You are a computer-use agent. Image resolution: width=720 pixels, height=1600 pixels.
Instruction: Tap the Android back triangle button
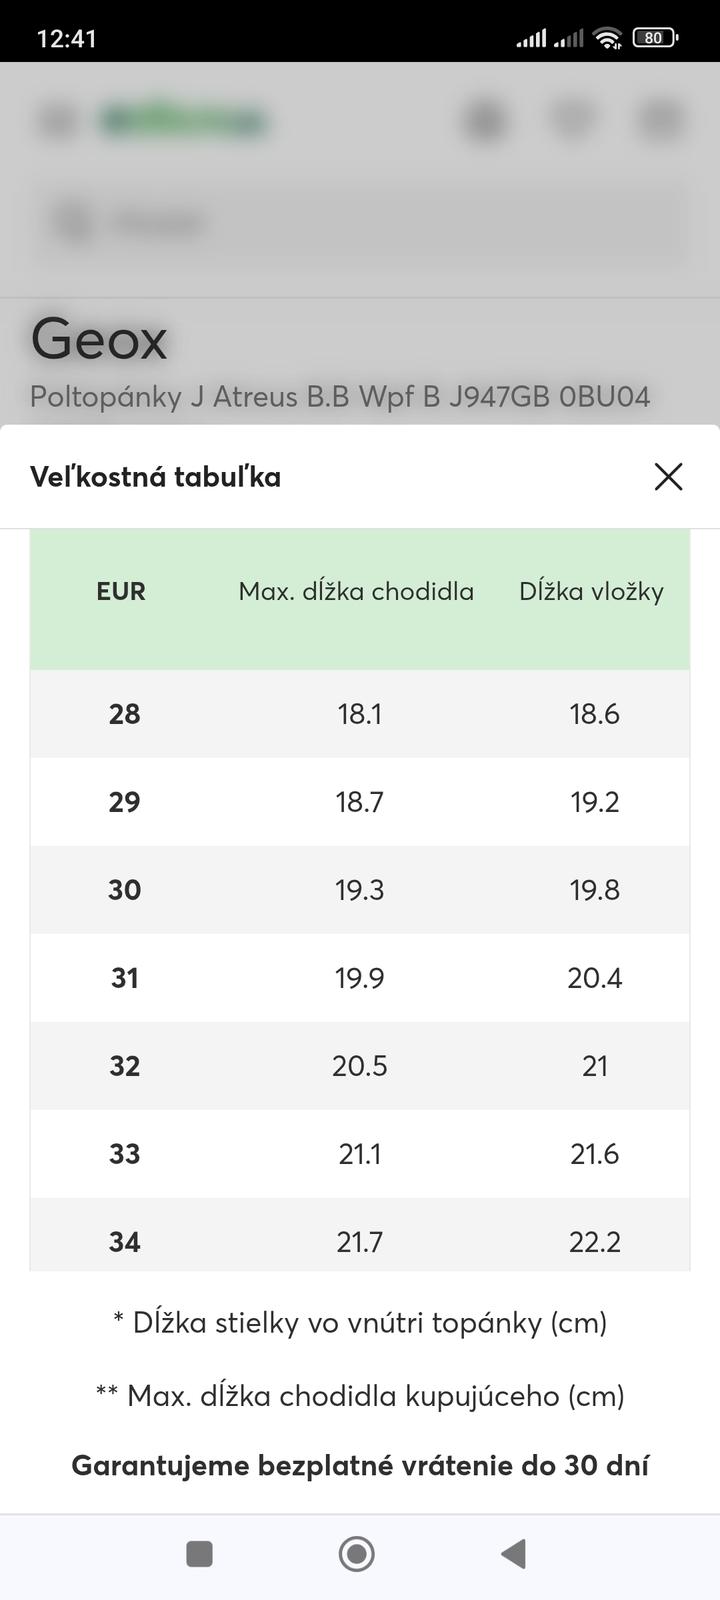[x=514, y=1553]
